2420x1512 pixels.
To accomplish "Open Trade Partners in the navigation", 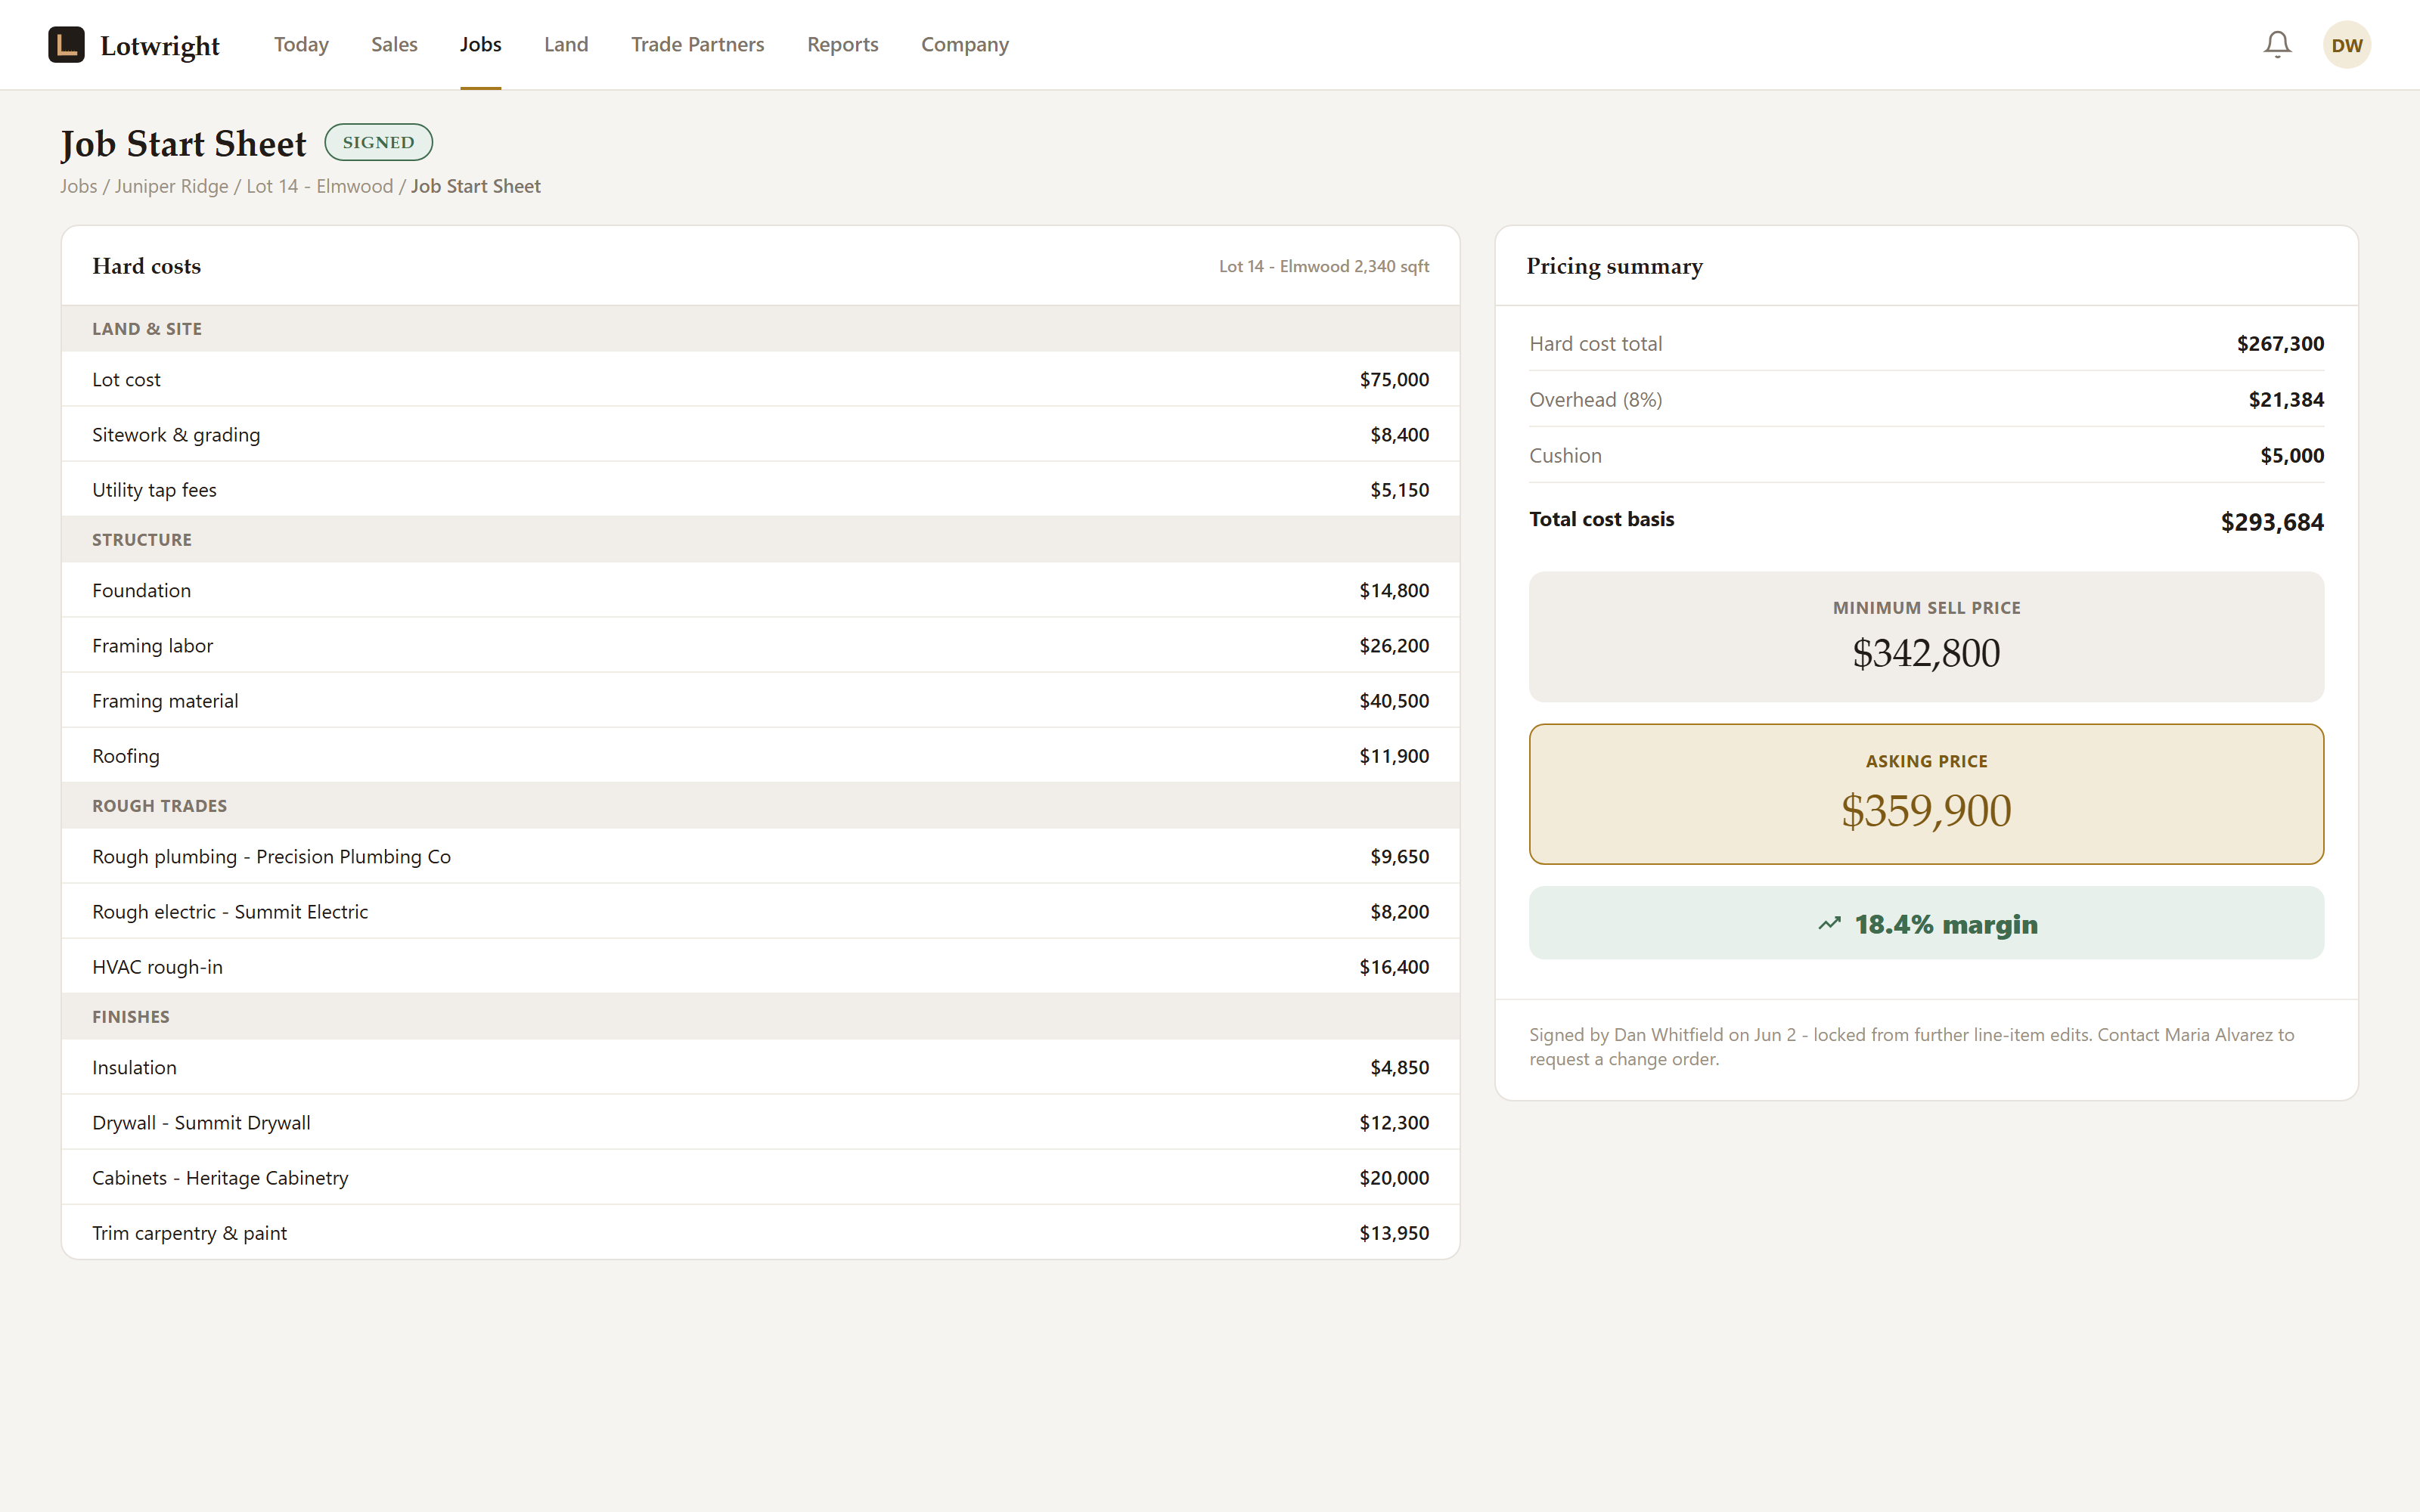I will [697, 44].
